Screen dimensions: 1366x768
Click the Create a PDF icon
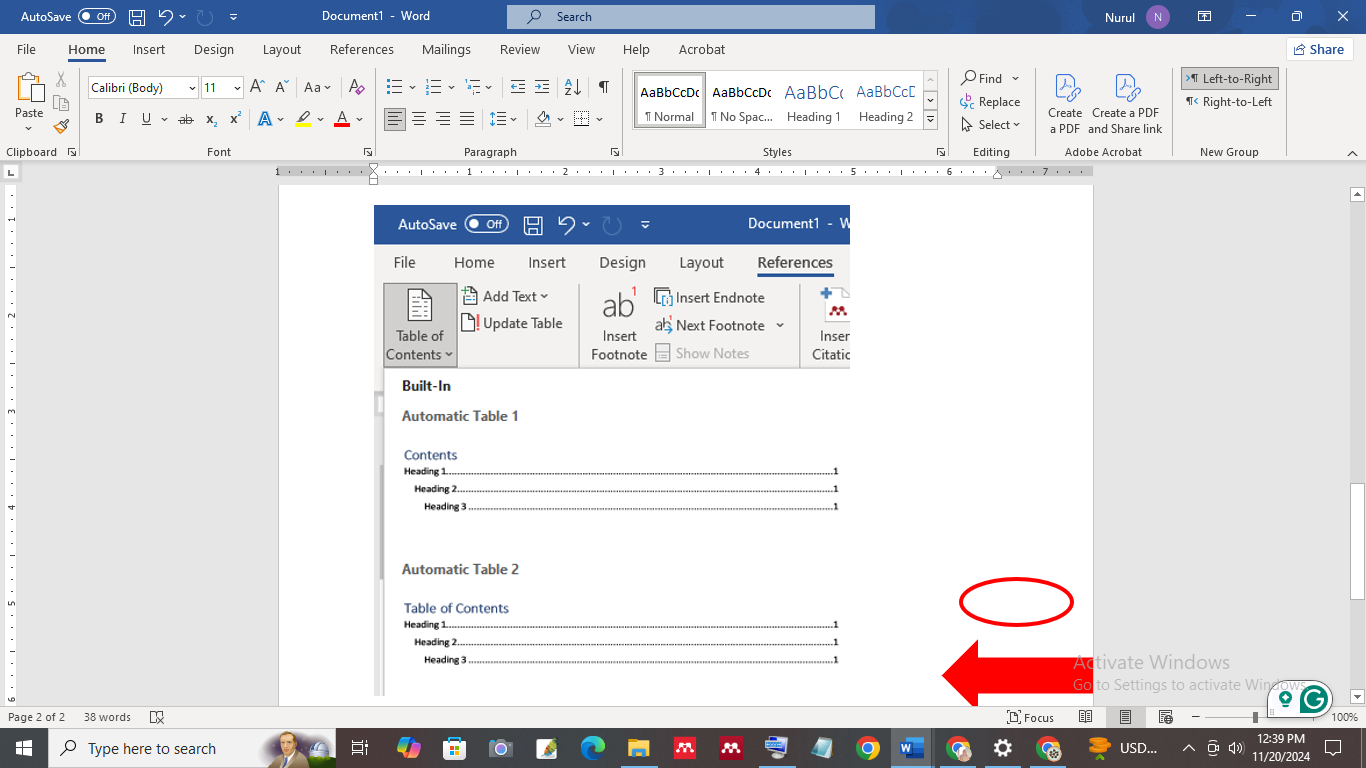coord(1065,104)
